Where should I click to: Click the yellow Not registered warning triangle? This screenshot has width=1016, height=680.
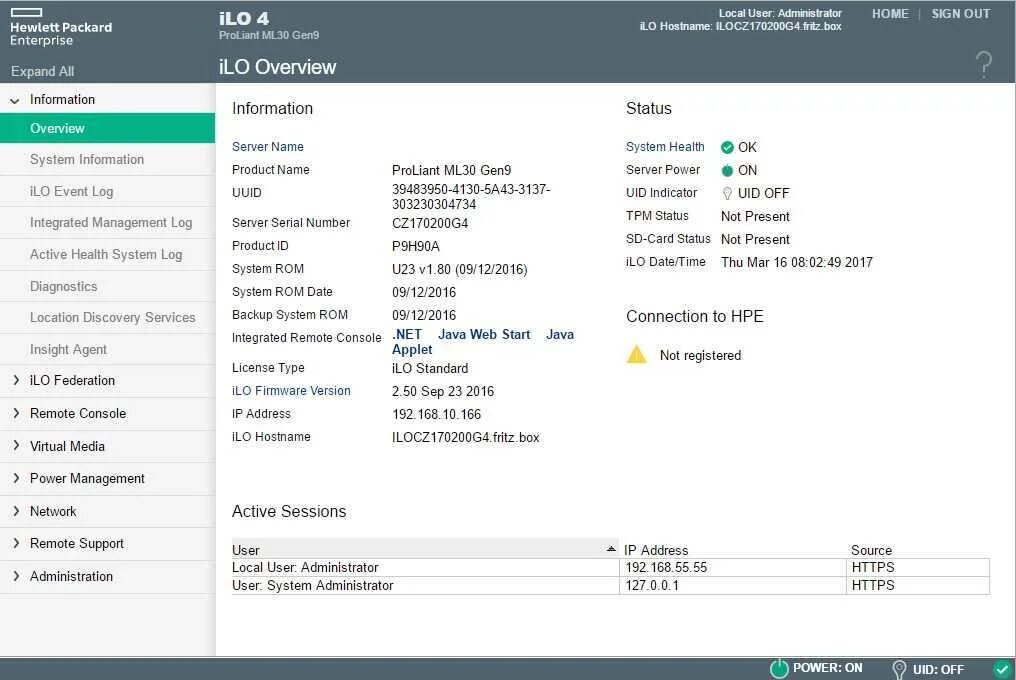[x=636, y=355]
